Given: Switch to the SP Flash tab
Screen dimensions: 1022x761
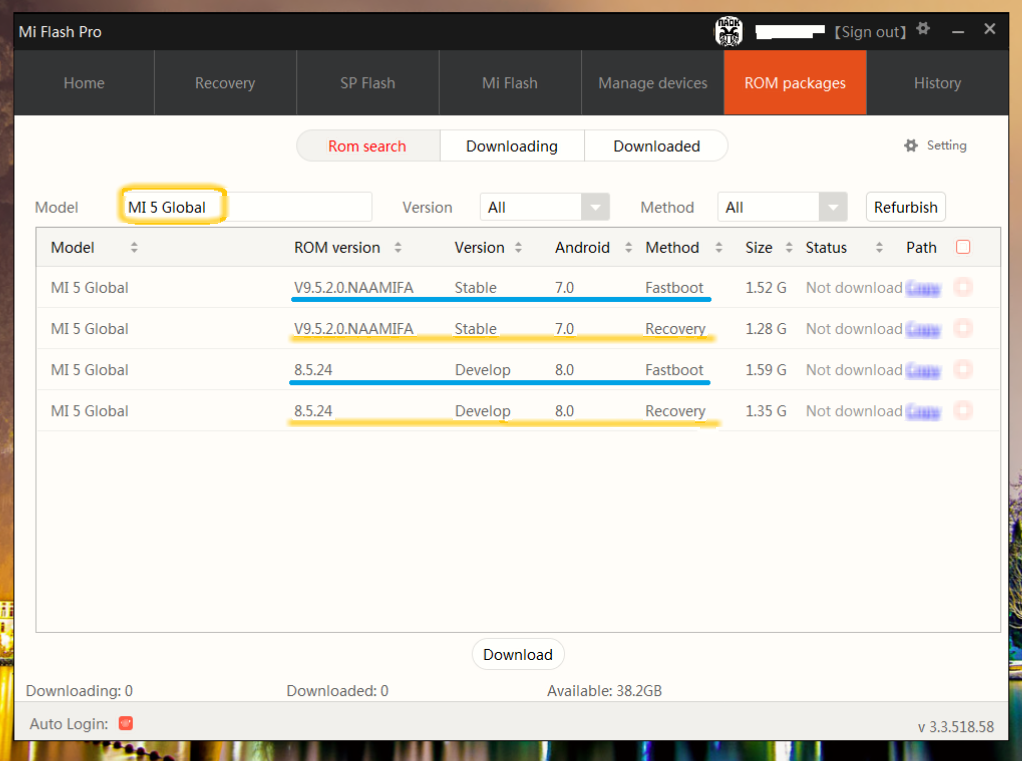Looking at the screenshot, I should pyautogui.click(x=368, y=83).
